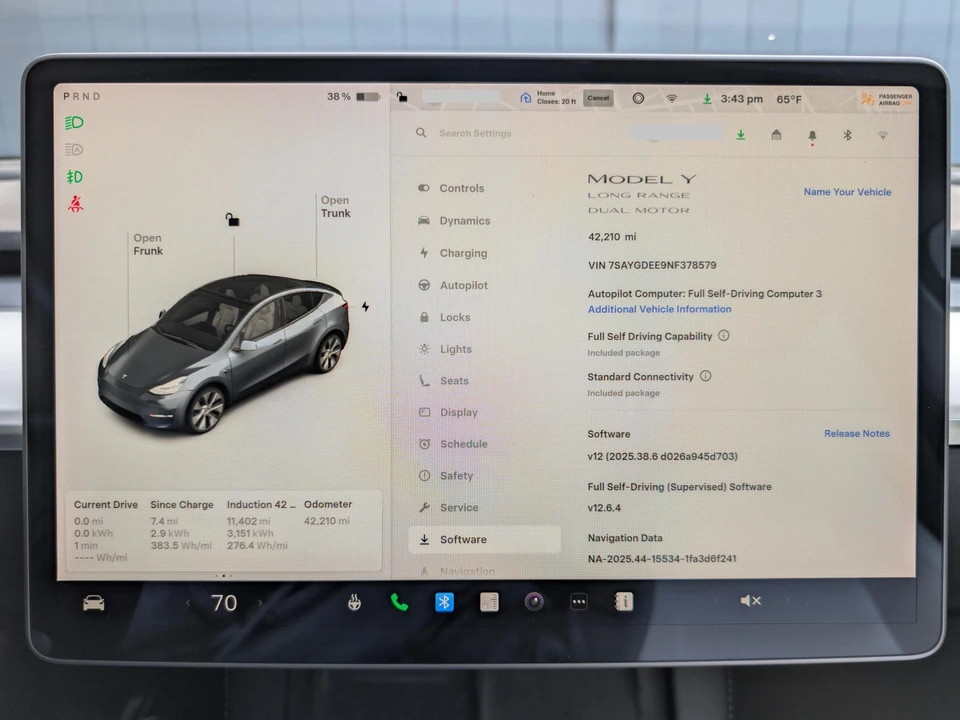The image size is (960, 720).
Task: Tap the car controls icon in bottom bar
Action: coord(94,604)
